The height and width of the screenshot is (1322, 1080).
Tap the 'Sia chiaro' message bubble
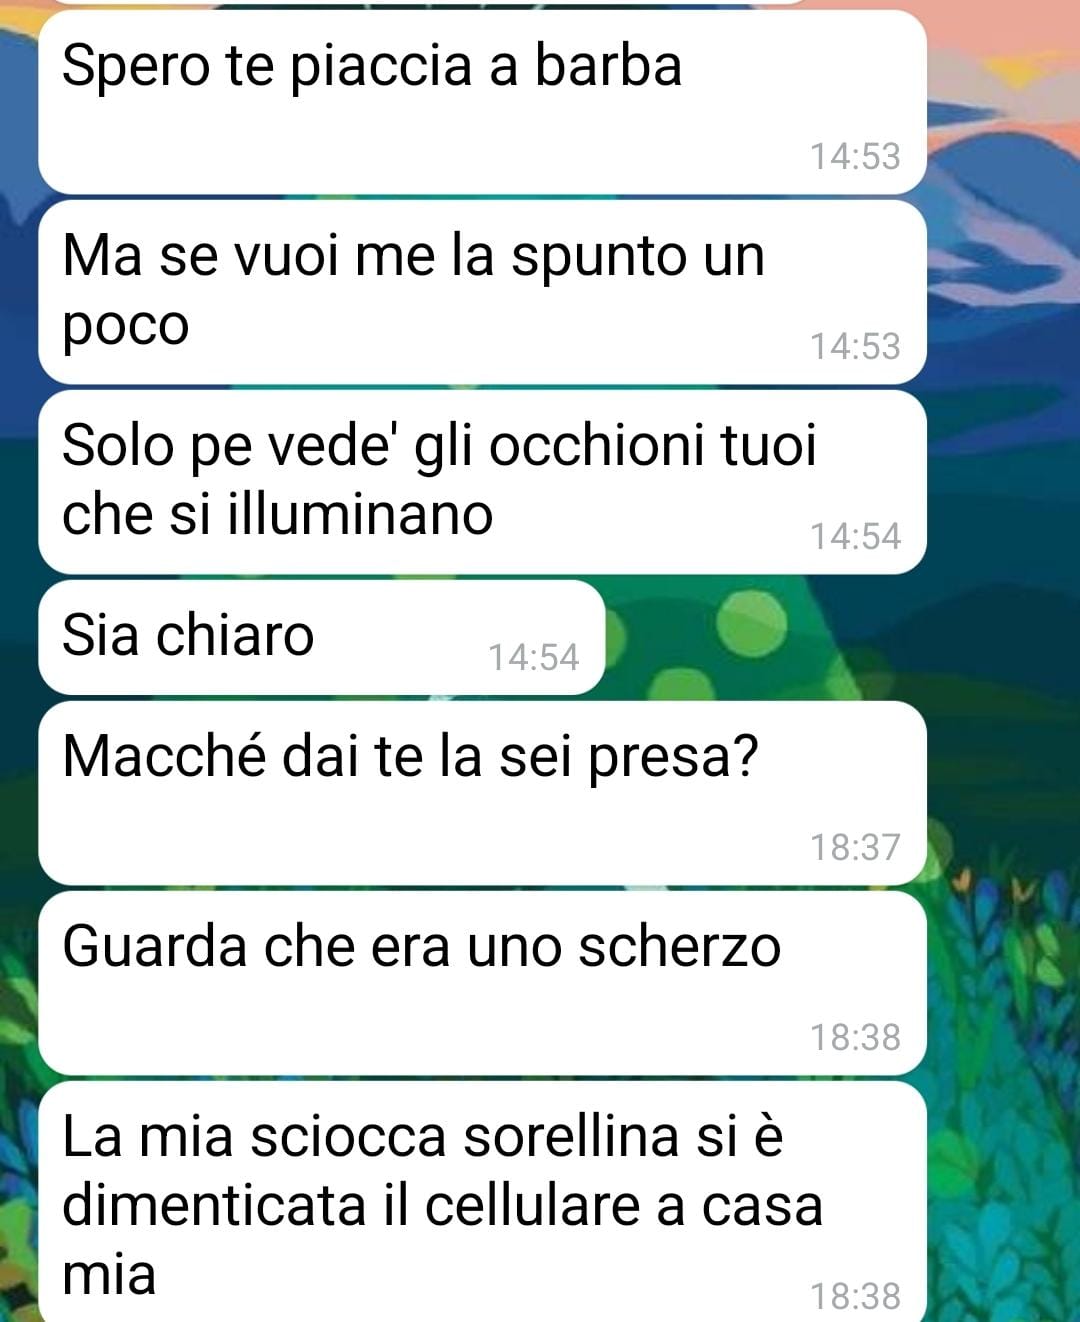click(x=321, y=637)
